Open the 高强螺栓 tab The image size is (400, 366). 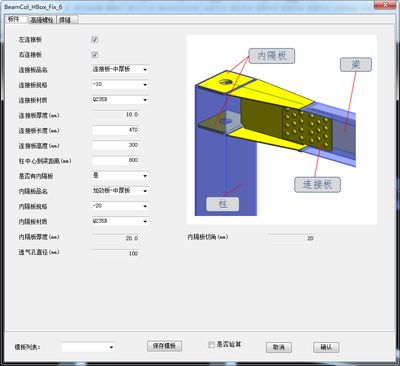point(42,20)
